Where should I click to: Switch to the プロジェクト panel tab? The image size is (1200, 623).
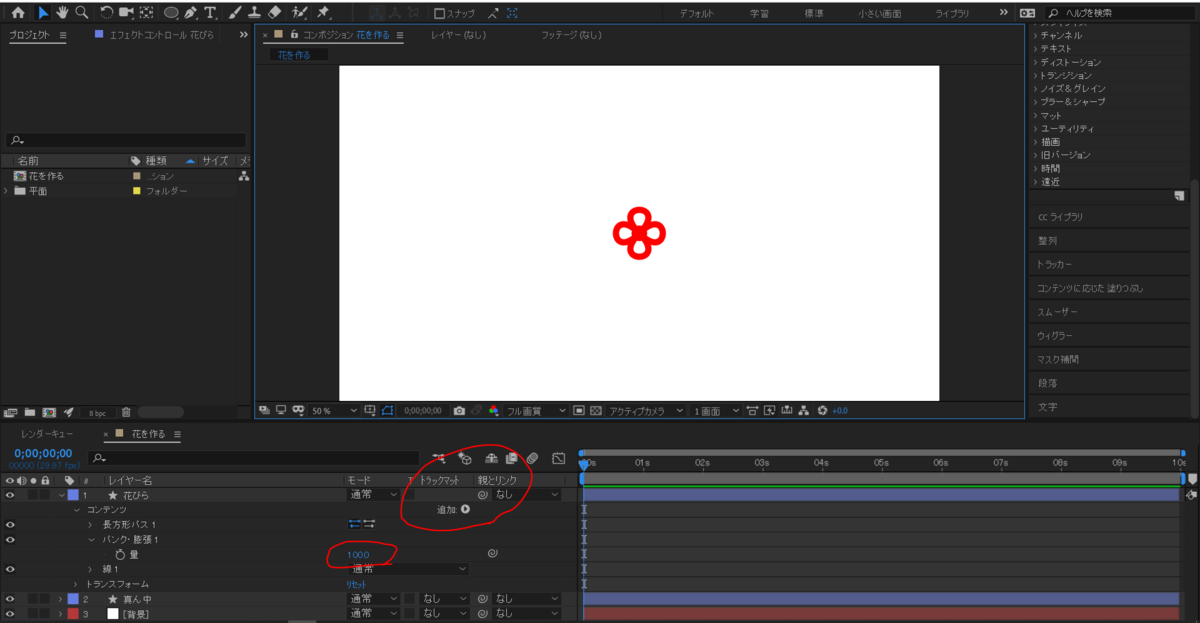[30, 35]
